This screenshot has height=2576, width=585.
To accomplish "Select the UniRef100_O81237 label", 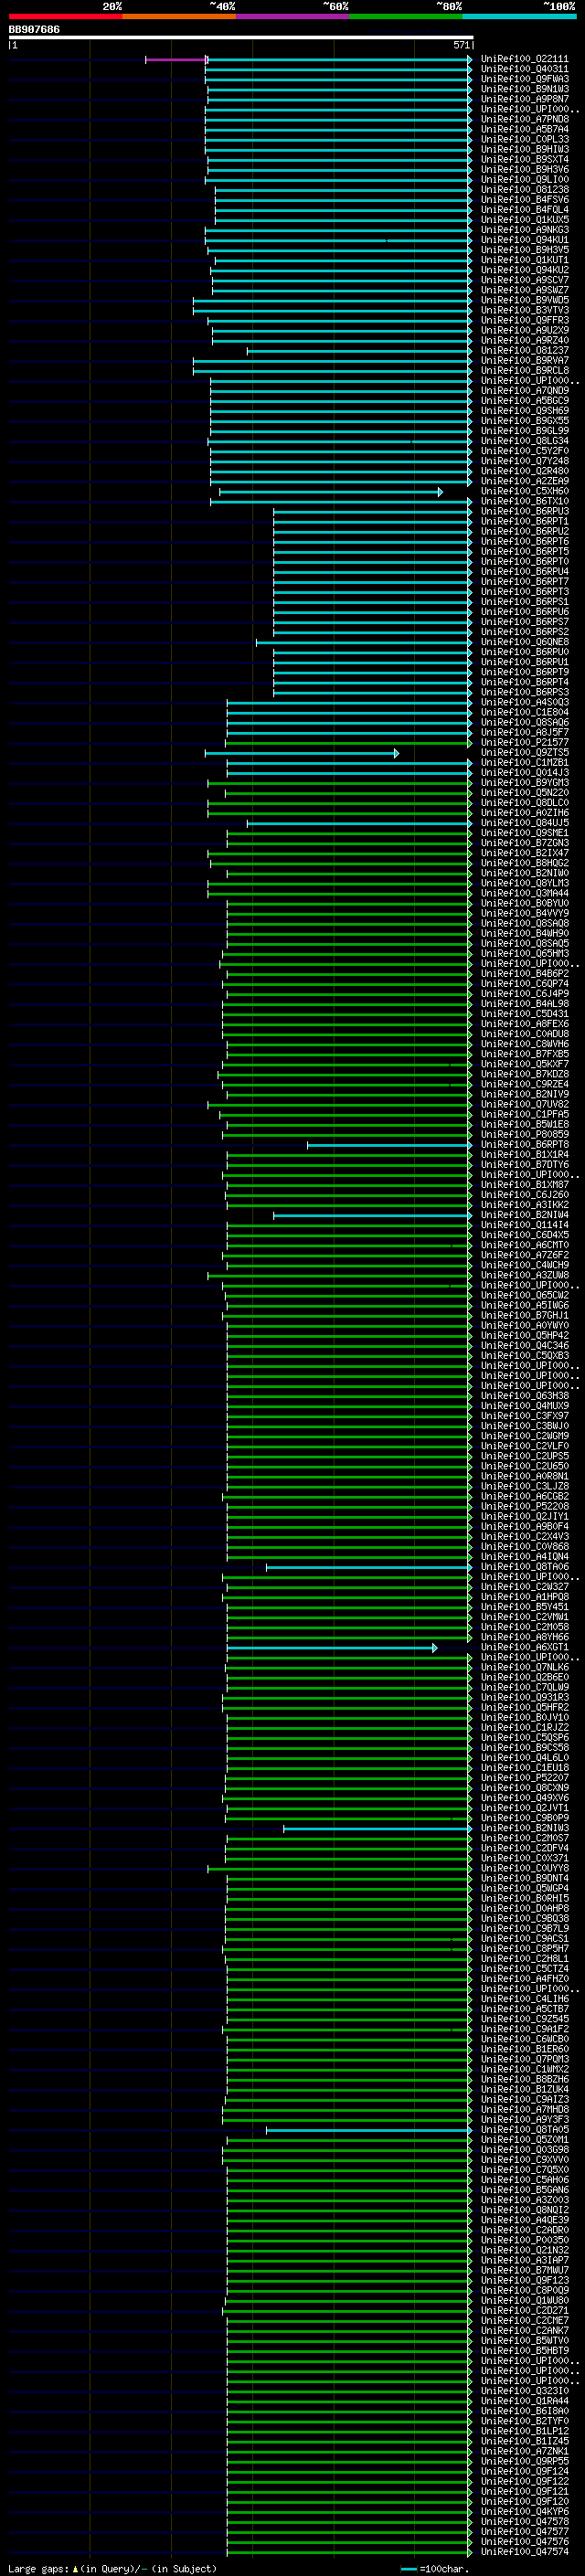I will (524, 351).
